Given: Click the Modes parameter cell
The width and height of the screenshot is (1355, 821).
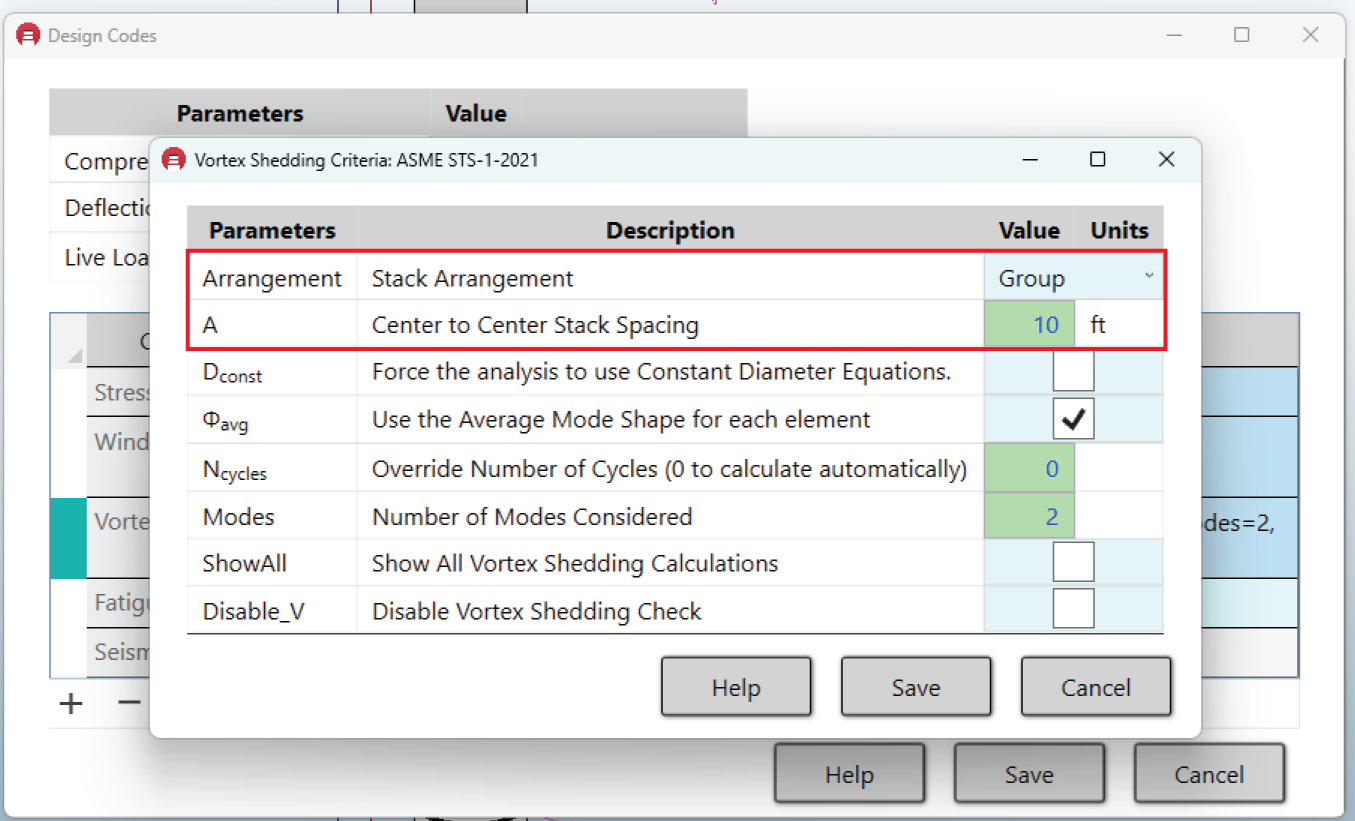Looking at the screenshot, I should coord(272,516).
